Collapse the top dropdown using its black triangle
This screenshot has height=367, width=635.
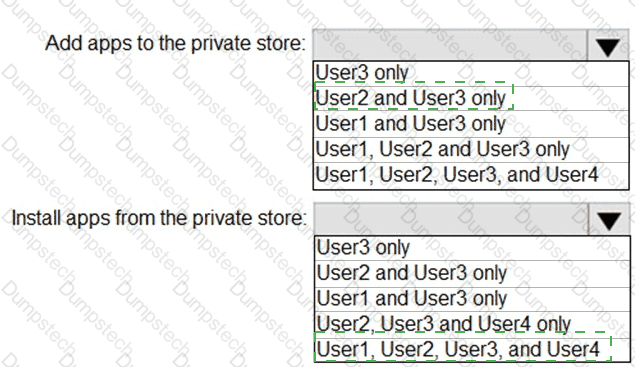tap(608, 48)
